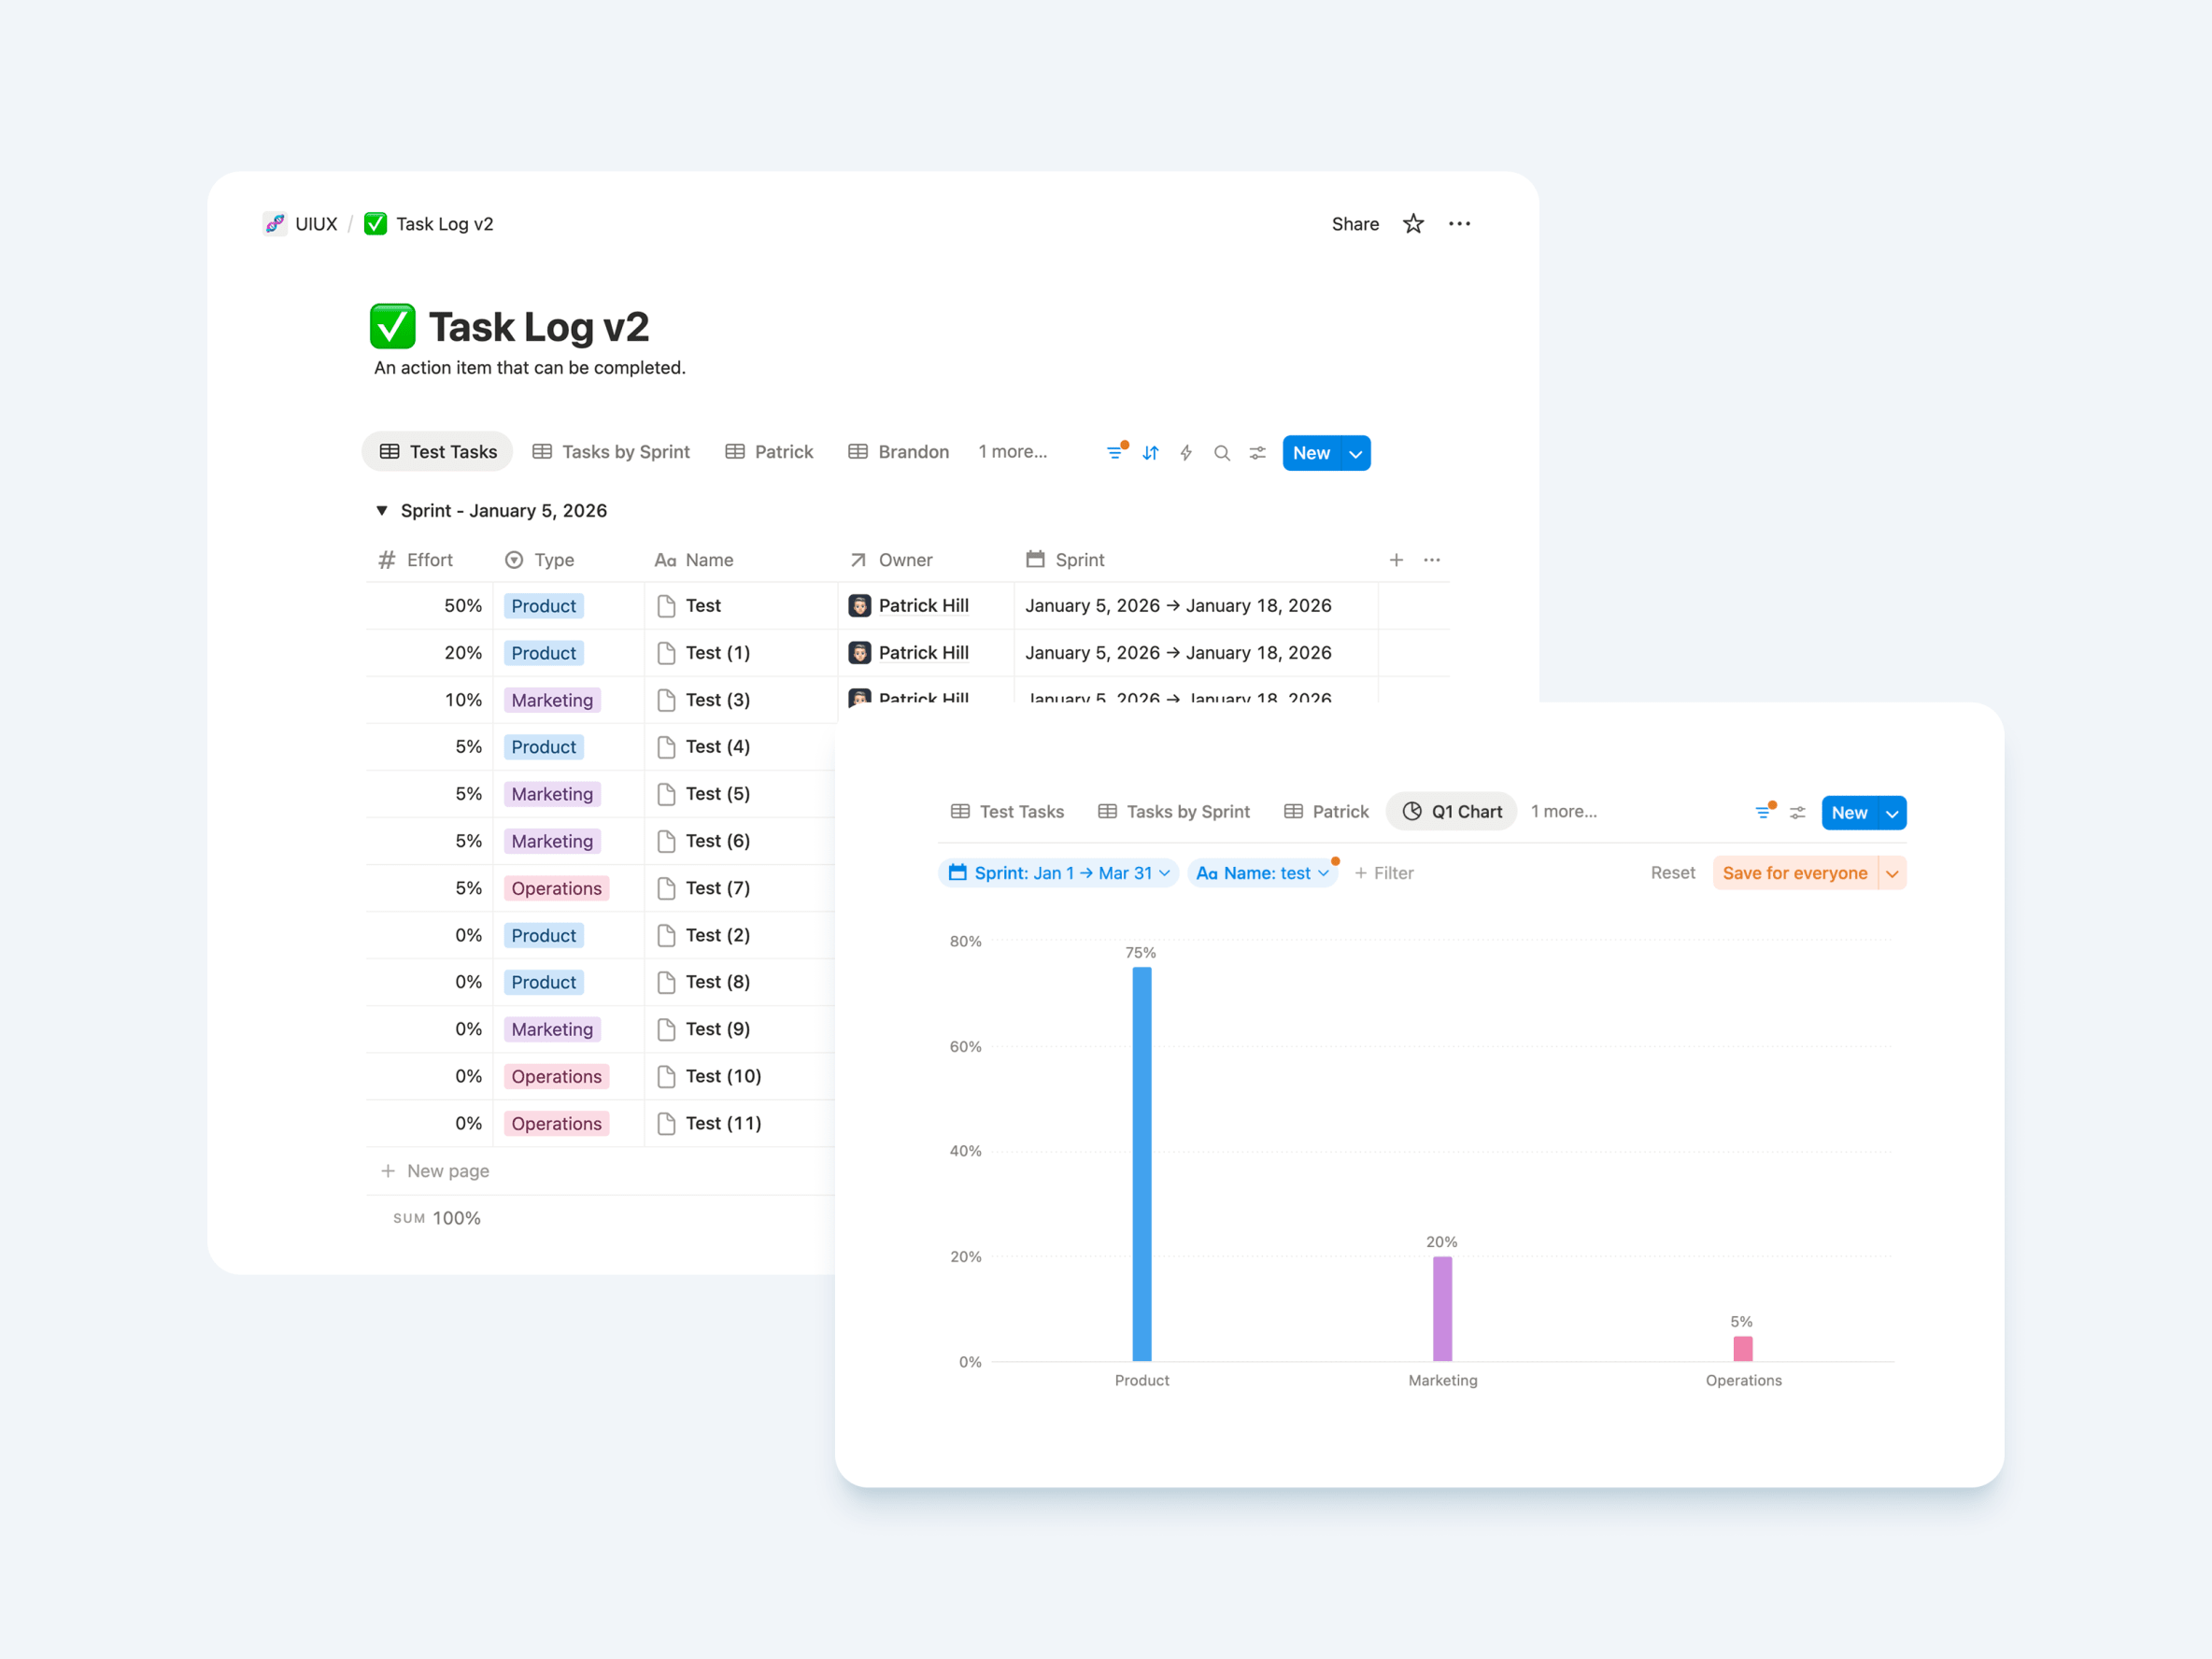
Task: Click the star favorite icon
Action: [1412, 224]
